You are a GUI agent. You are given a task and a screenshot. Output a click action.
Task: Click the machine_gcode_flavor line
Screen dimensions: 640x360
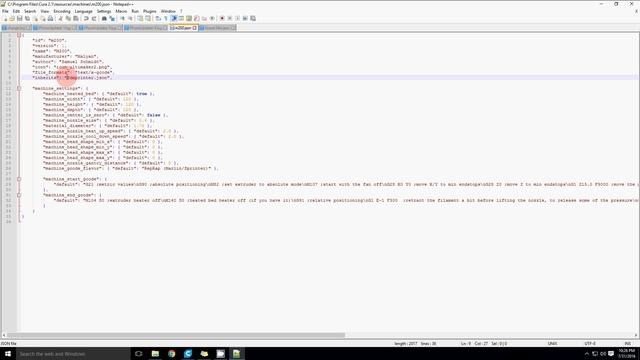pyautogui.click(x=131, y=168)
